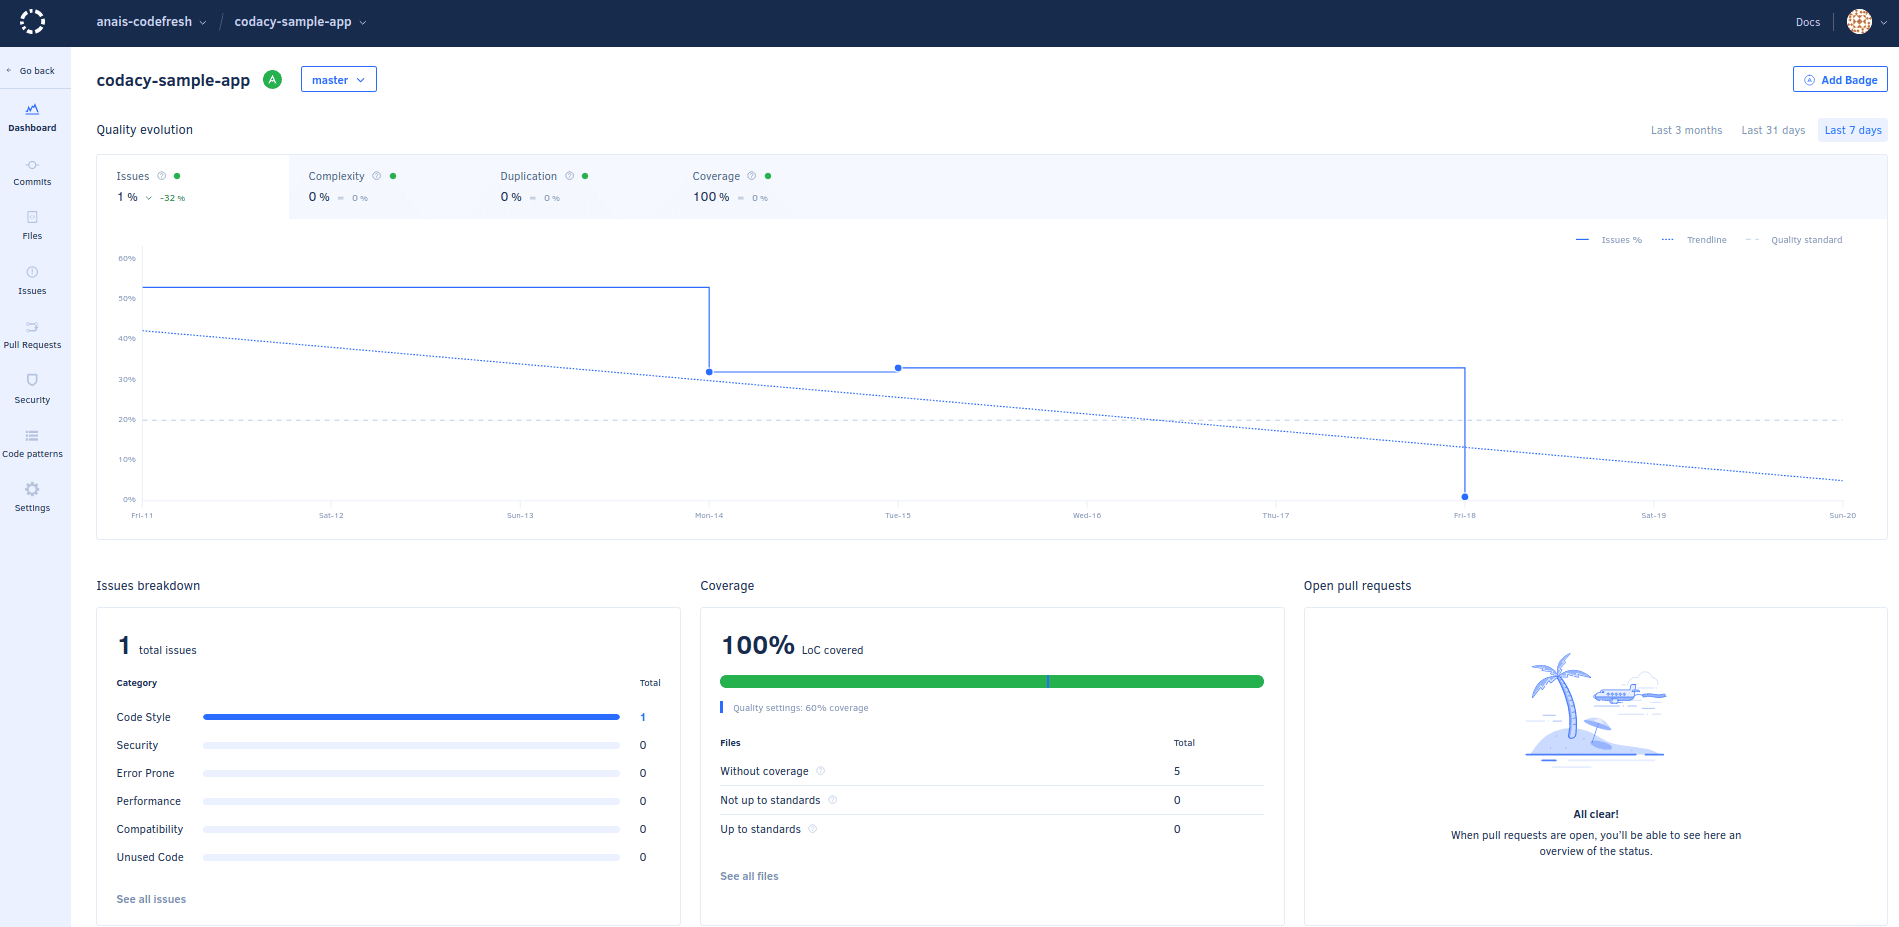Toggle the Quality standard legend item
The width and height of the screenshot is (1899, 927).
point(1795,240)
